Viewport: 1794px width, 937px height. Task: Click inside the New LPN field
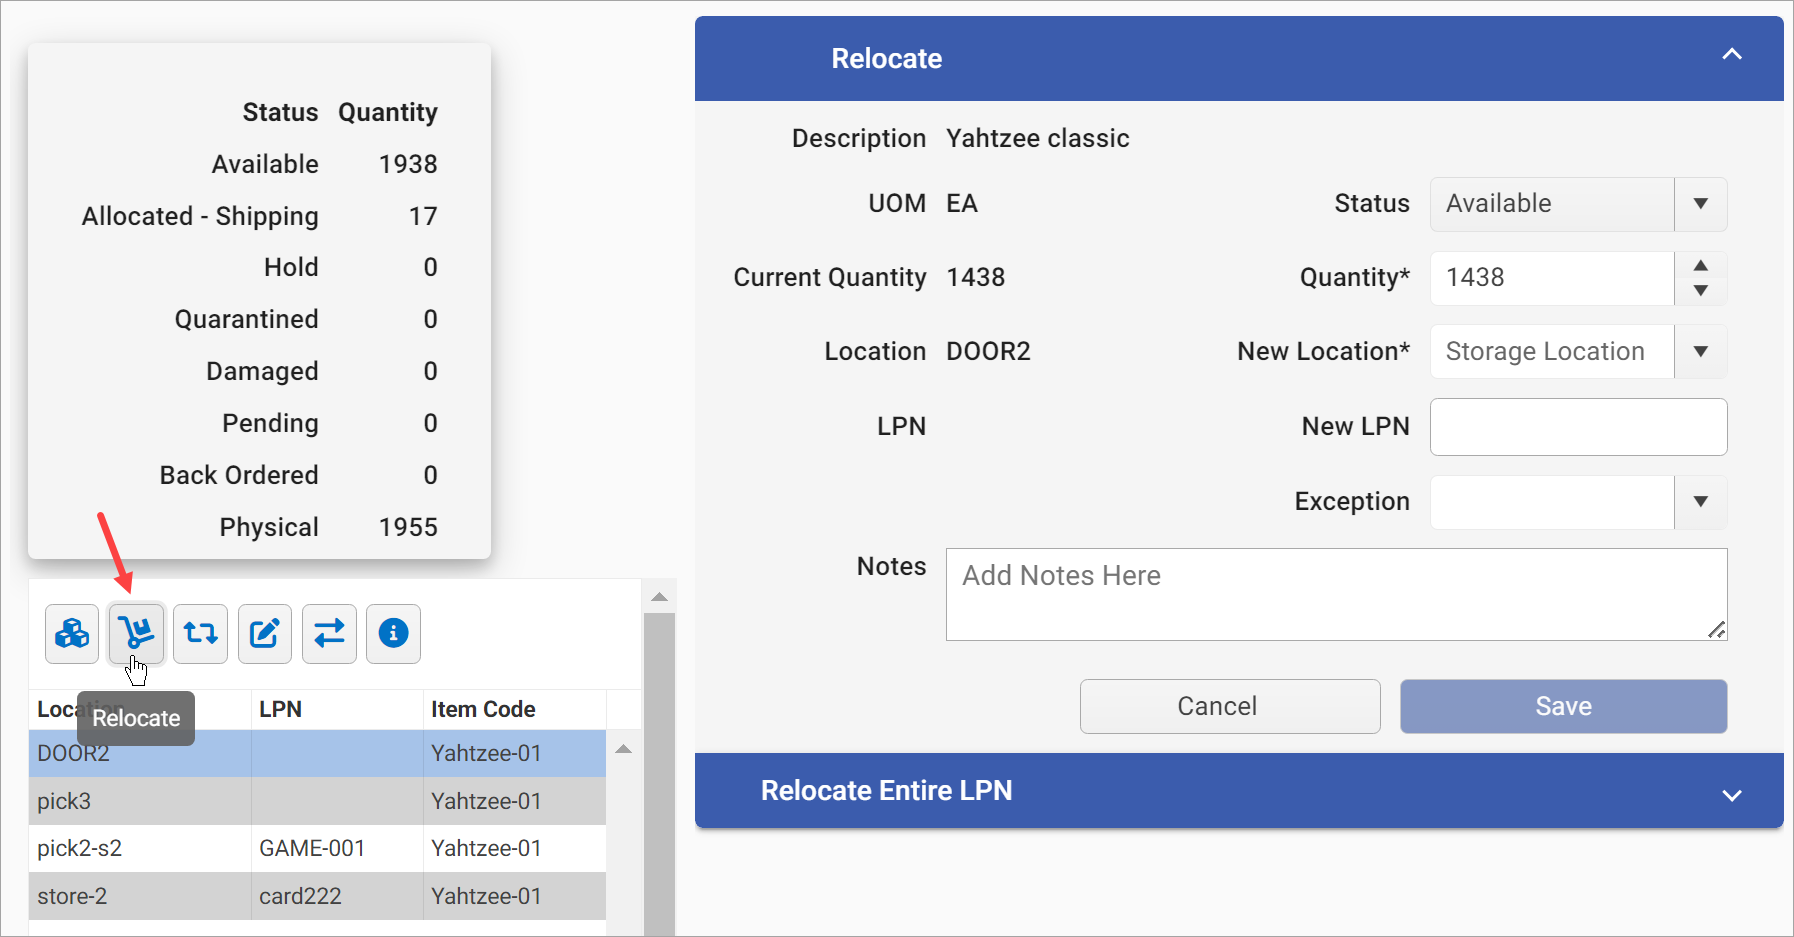pyautogui.click(x=1578, y=426)
